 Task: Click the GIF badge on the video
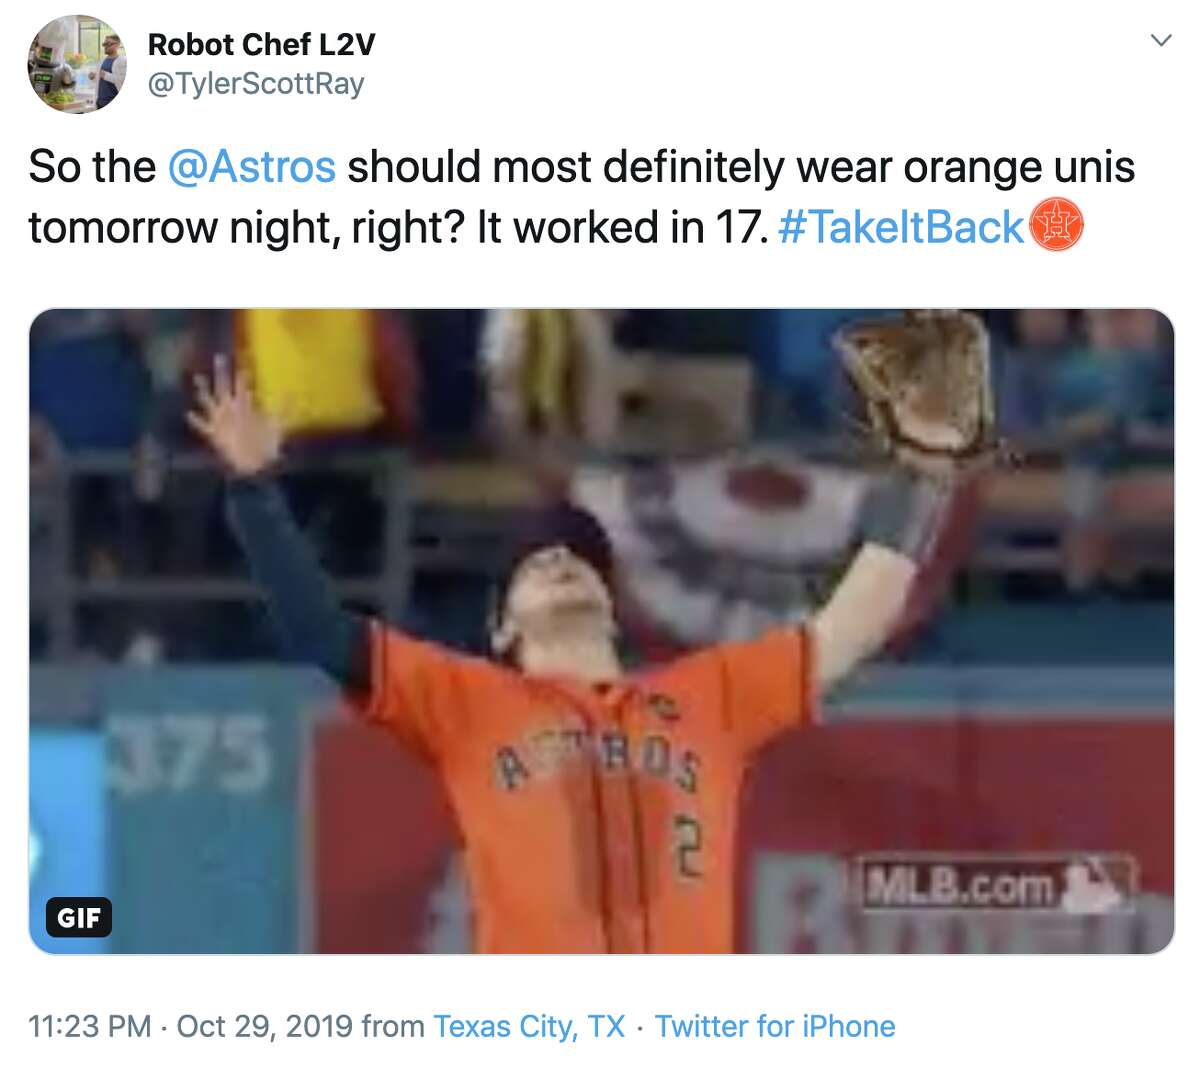click(81, 919)
